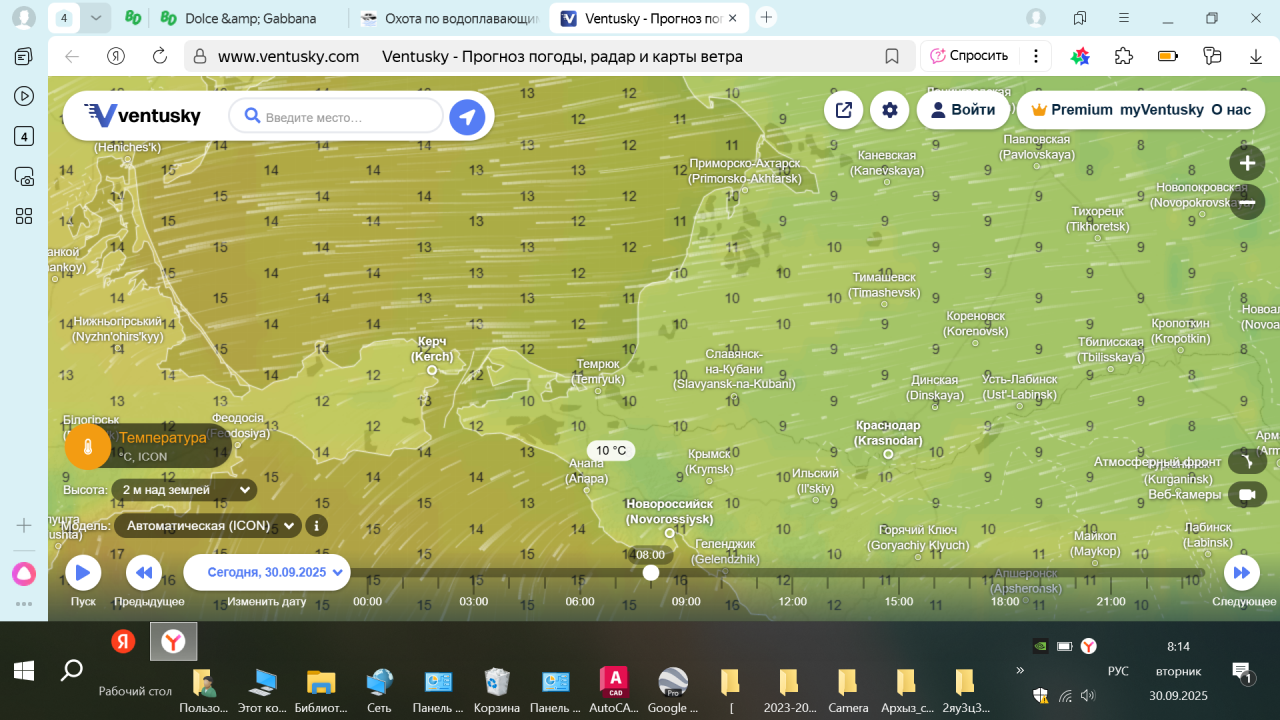Expand the browser tab group arrow

click(x=95, y=18)
